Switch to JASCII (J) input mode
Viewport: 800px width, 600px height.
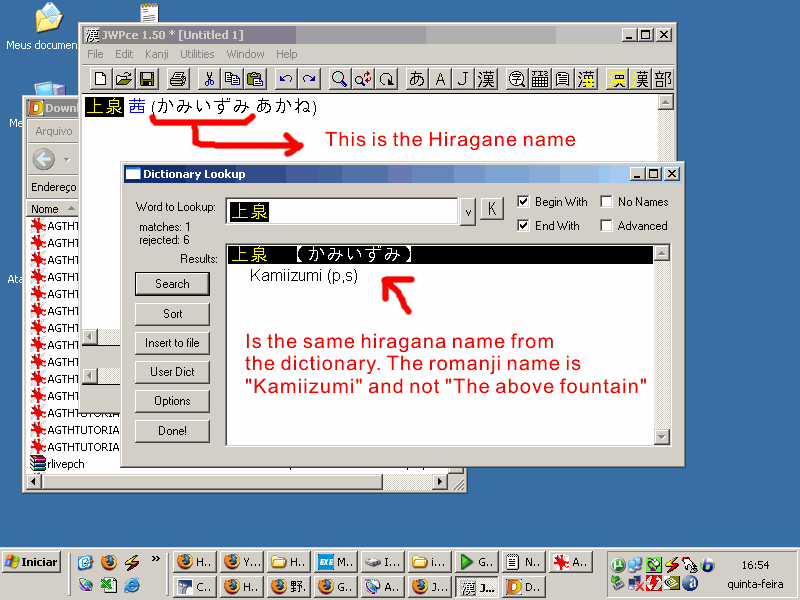463,79
